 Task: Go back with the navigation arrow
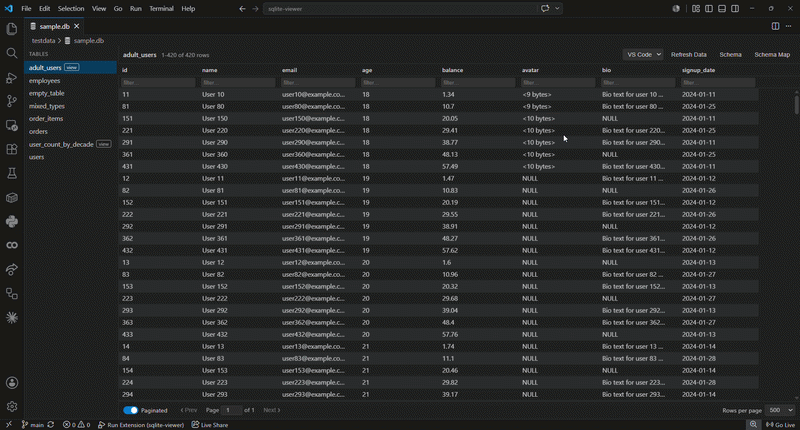pyautogui.click(x=242, y=9)
